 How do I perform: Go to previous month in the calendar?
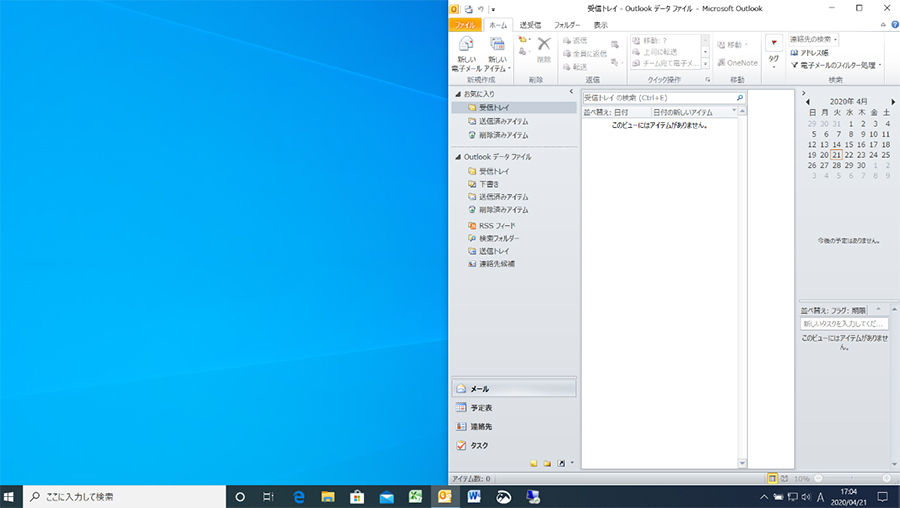(808, 102)
